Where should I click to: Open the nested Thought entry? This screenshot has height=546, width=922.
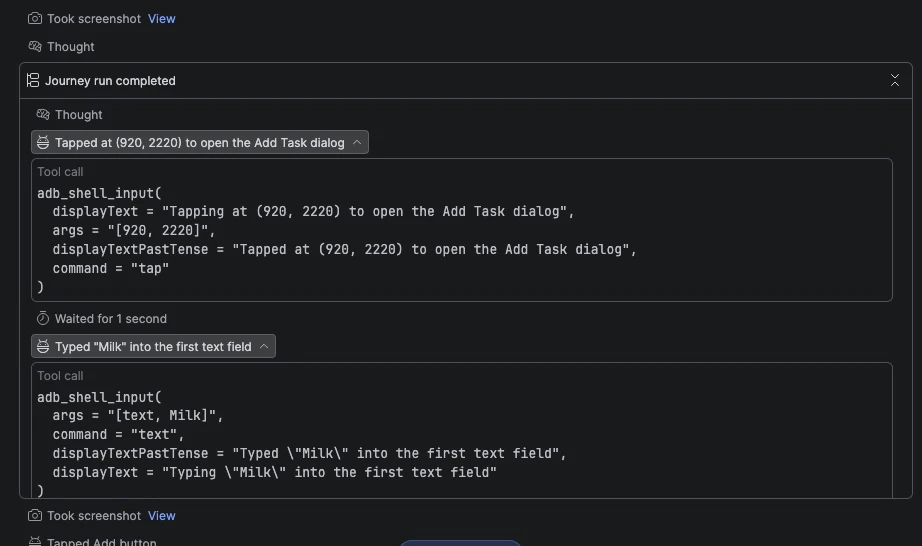coord(78,115)
